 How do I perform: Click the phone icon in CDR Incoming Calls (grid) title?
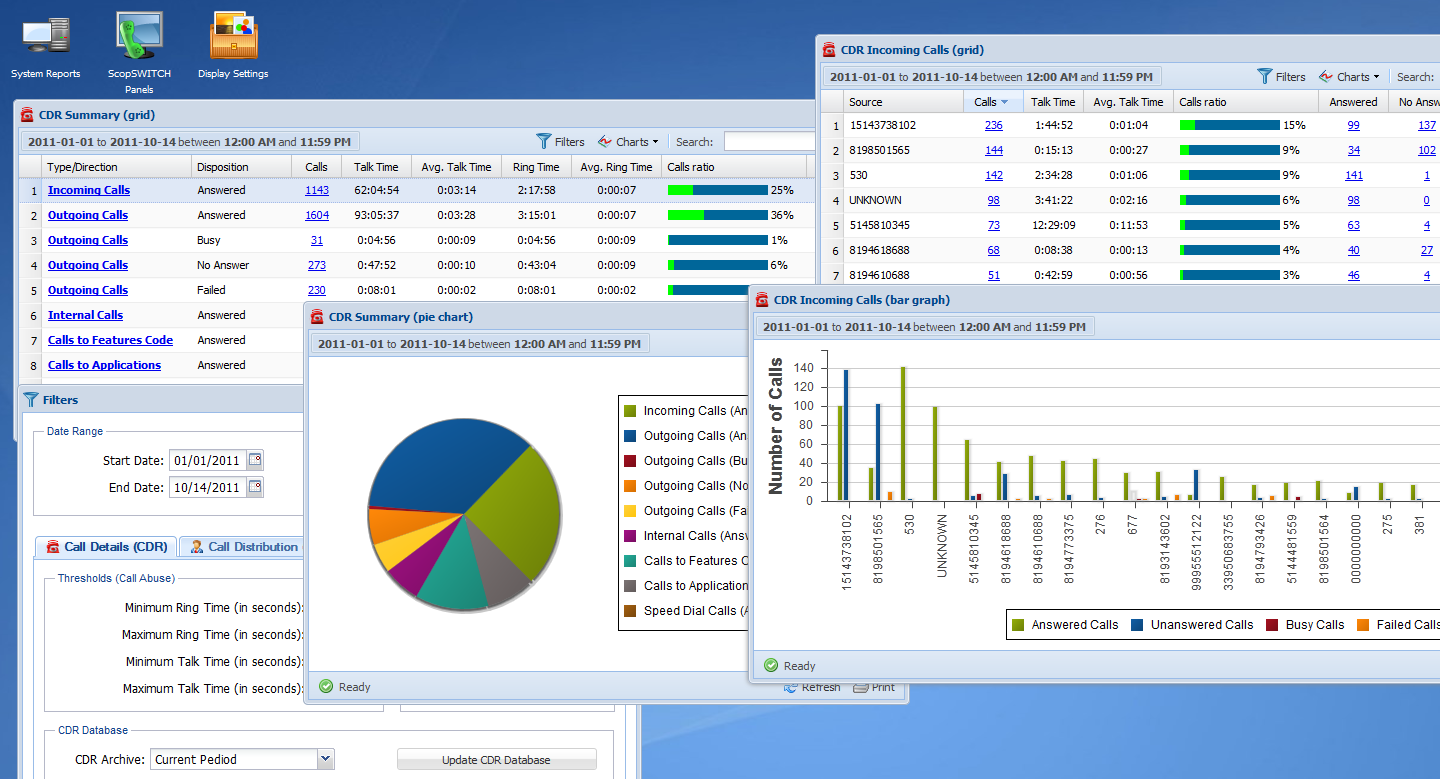click(x=829, y=49)
